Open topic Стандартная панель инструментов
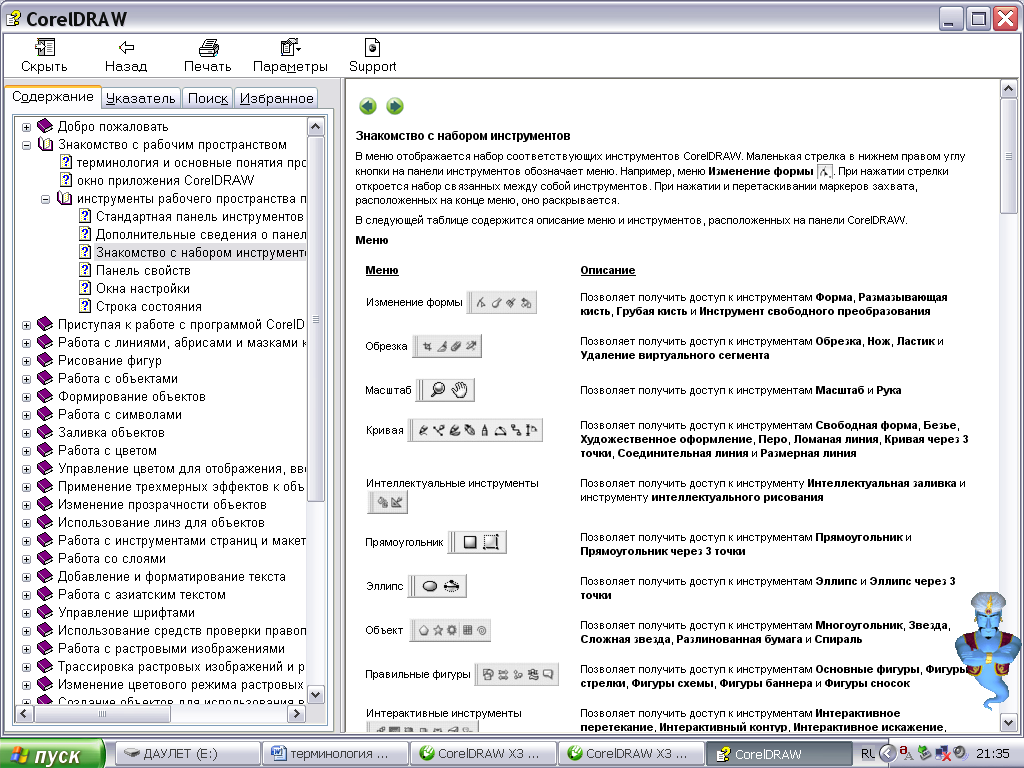This screenshot has height=768, width=1024. 199,216
